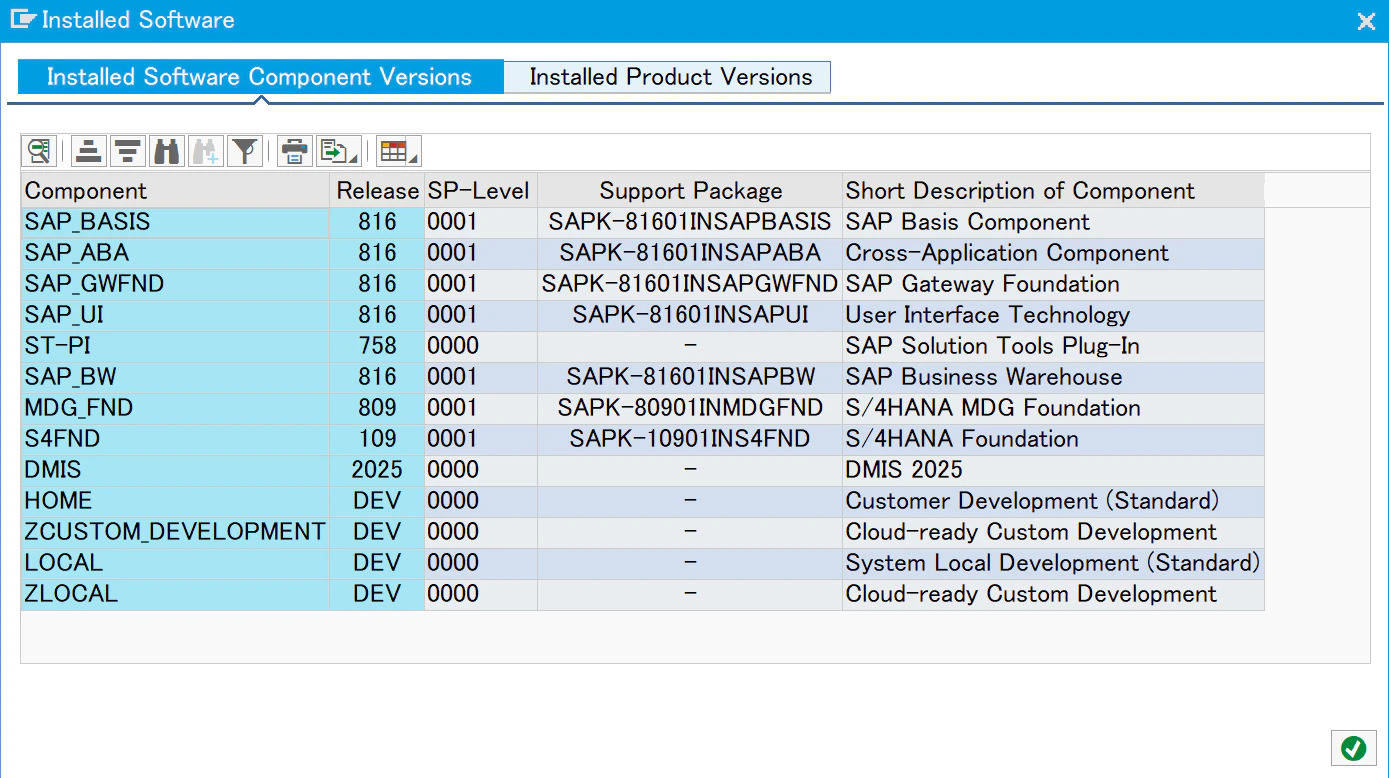Click SP-Level 0001 in the SAP_BASIS row
Screen dimensions: 1389x778
point(481,222)
